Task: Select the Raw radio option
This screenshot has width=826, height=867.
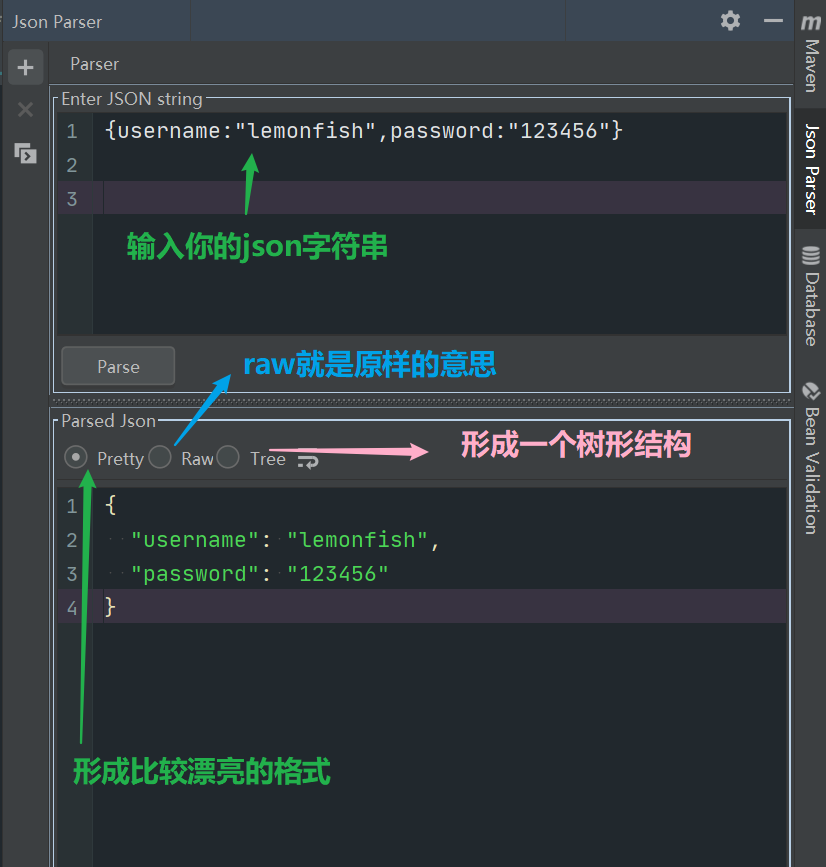Action: click(x=159, y=457)
